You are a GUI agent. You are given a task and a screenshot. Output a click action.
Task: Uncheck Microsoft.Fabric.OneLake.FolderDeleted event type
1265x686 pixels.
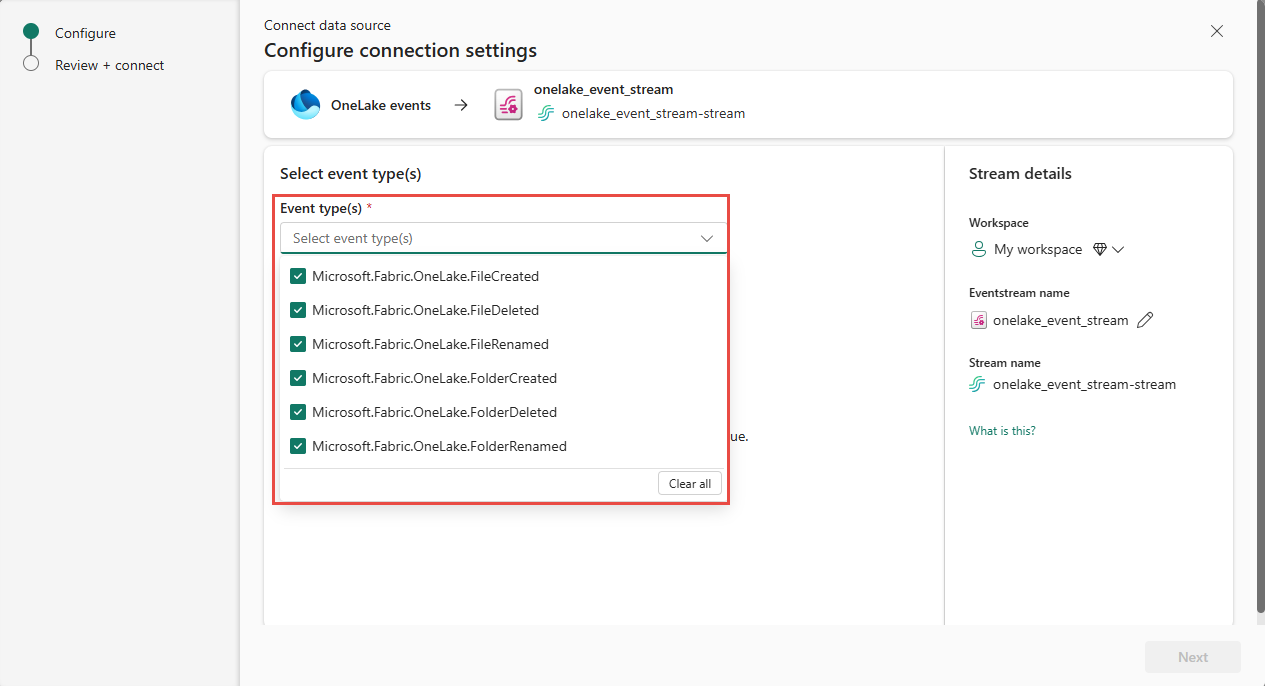click(297, 411)
